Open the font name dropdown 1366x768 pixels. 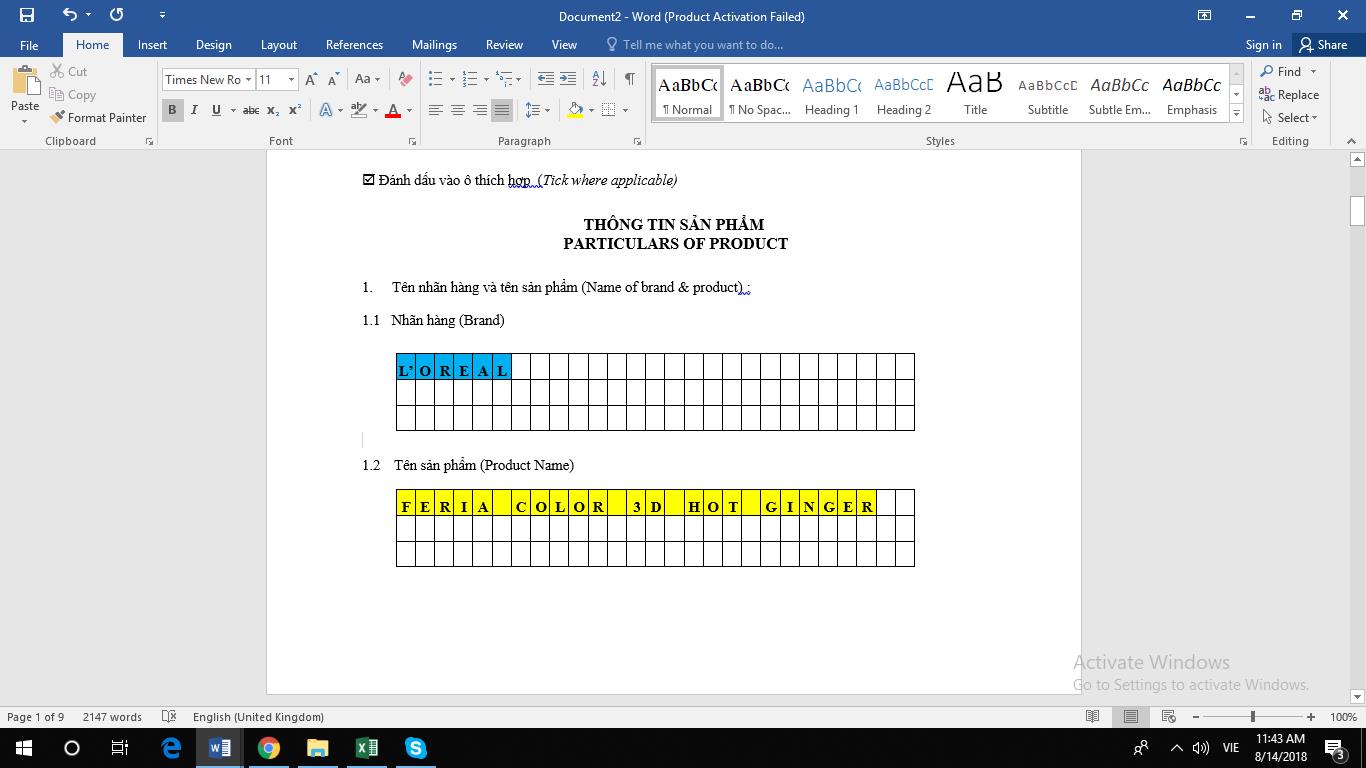point(248,79)
